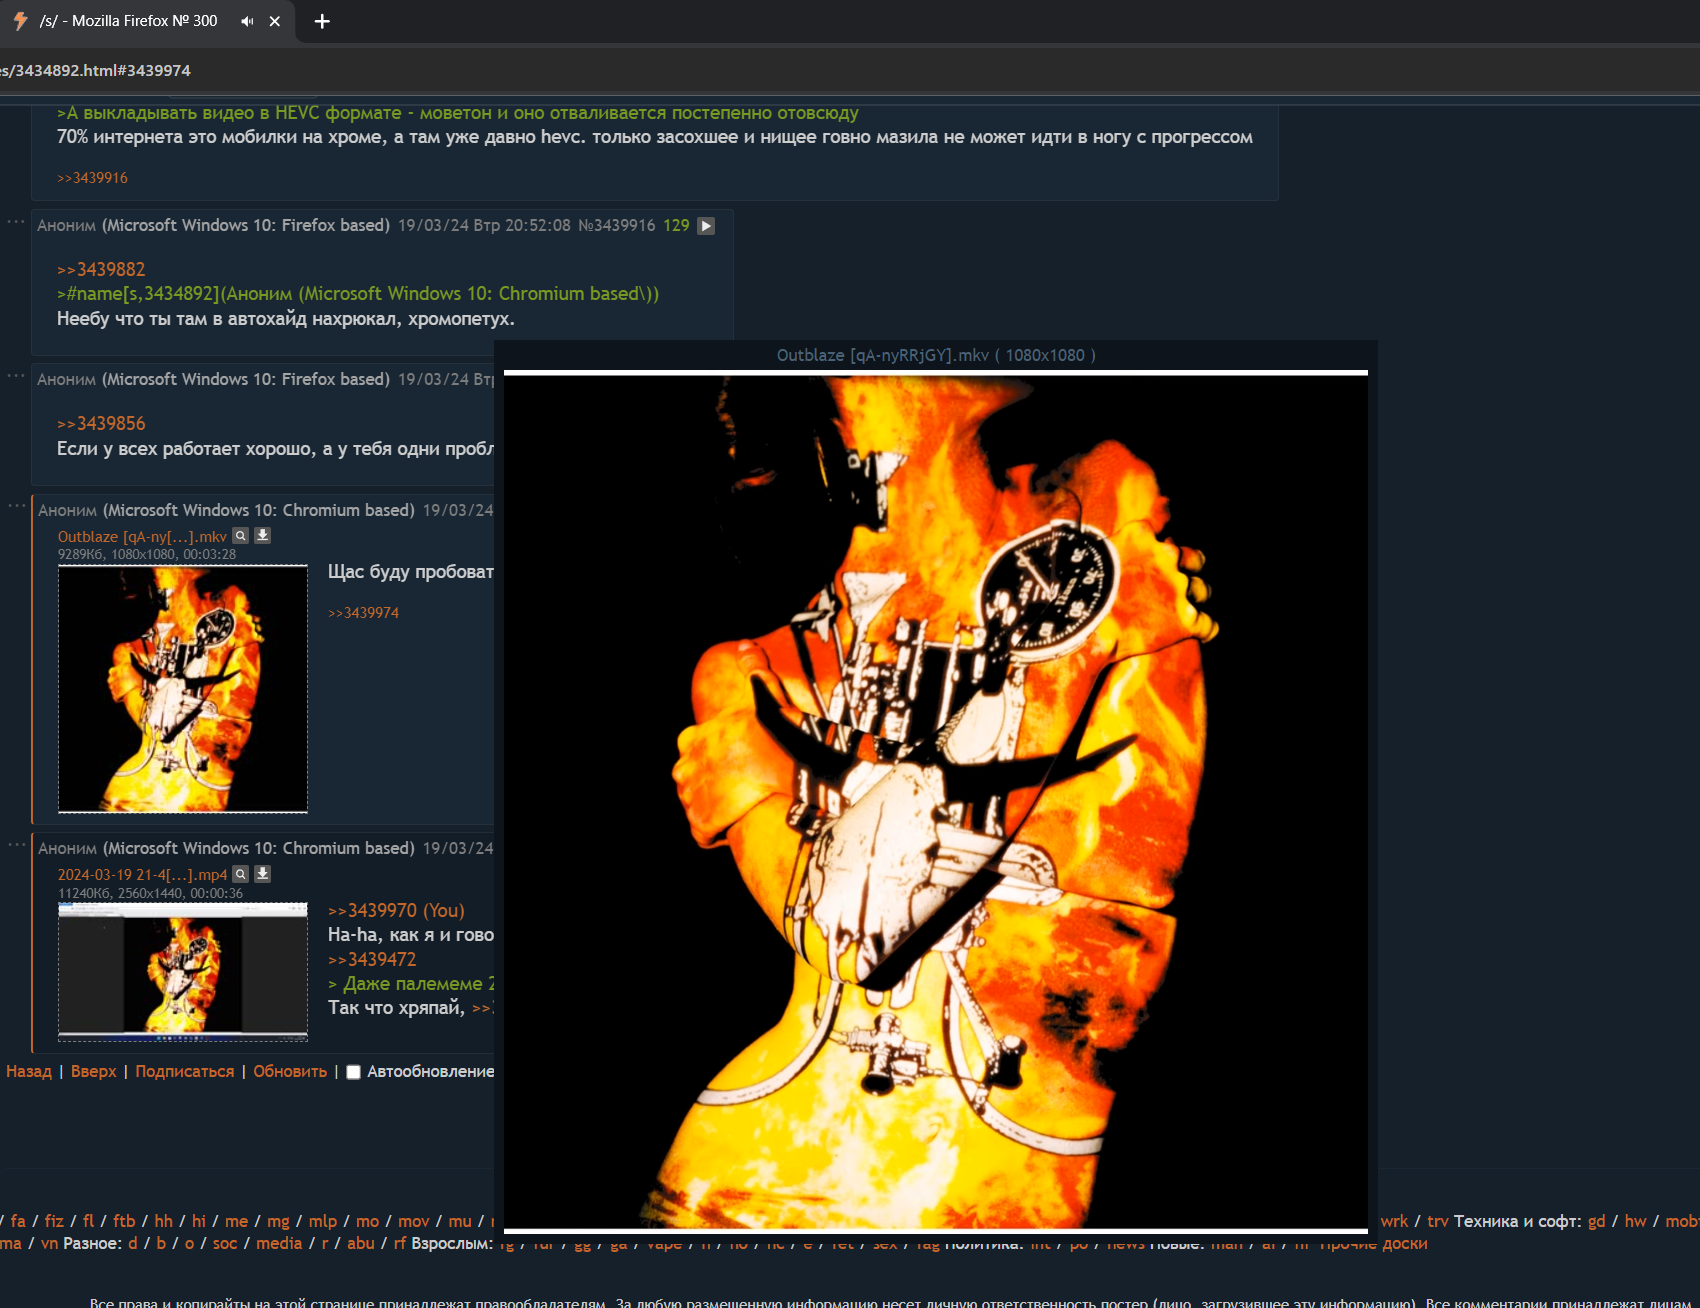Open the mlp board link
Screen dimensions: 1700x1308
(x=323, y=1221)
